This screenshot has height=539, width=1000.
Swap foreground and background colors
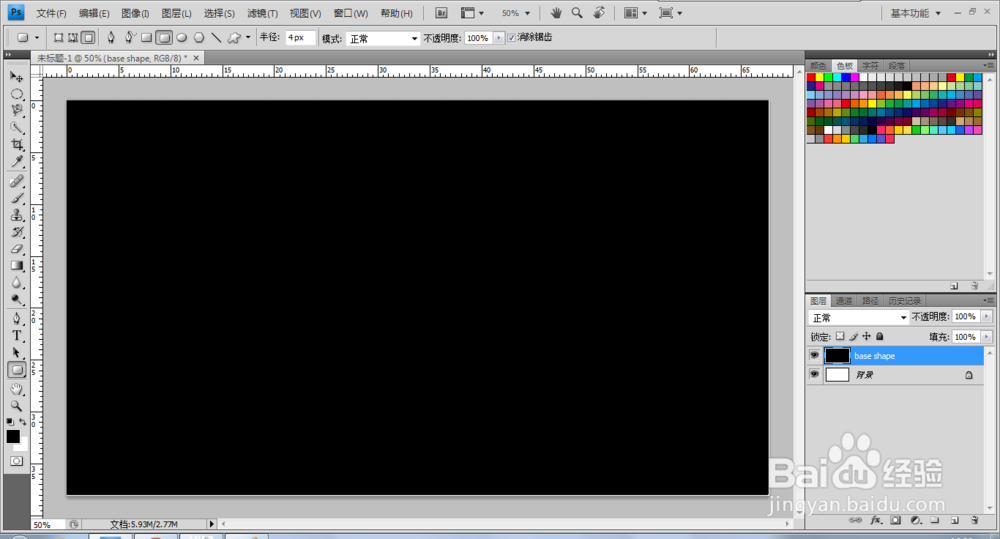coord(23,422)
